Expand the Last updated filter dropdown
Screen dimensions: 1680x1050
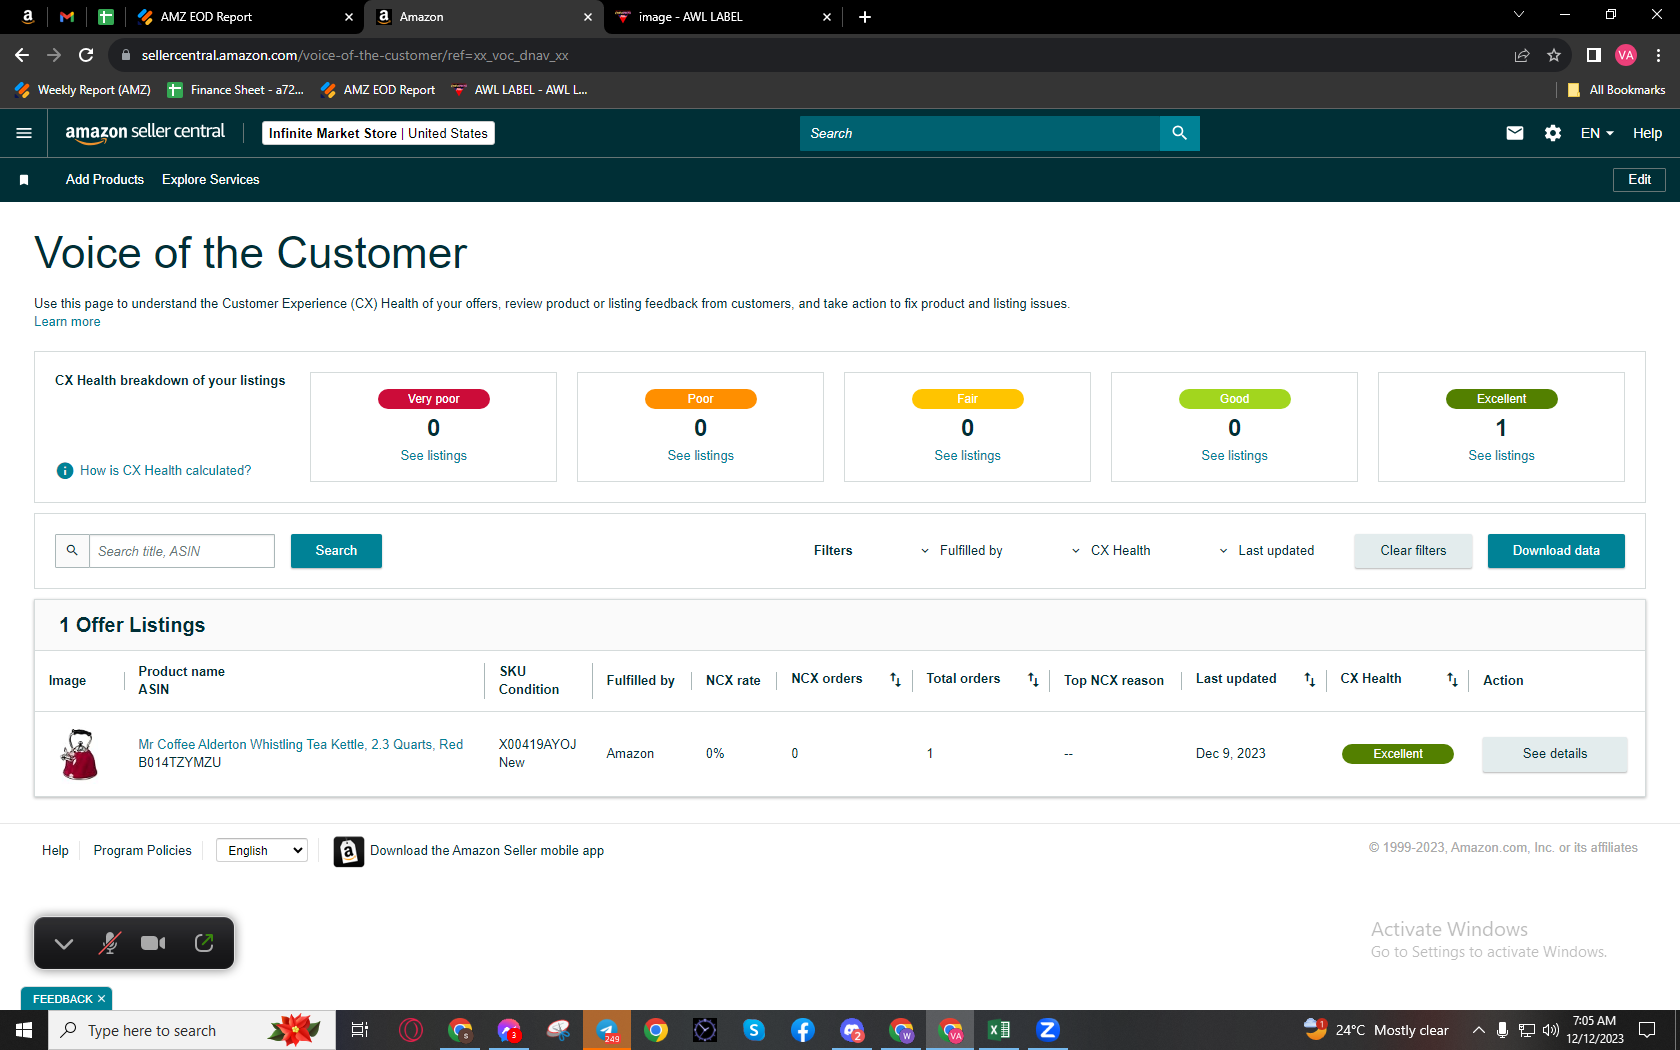1267,551
